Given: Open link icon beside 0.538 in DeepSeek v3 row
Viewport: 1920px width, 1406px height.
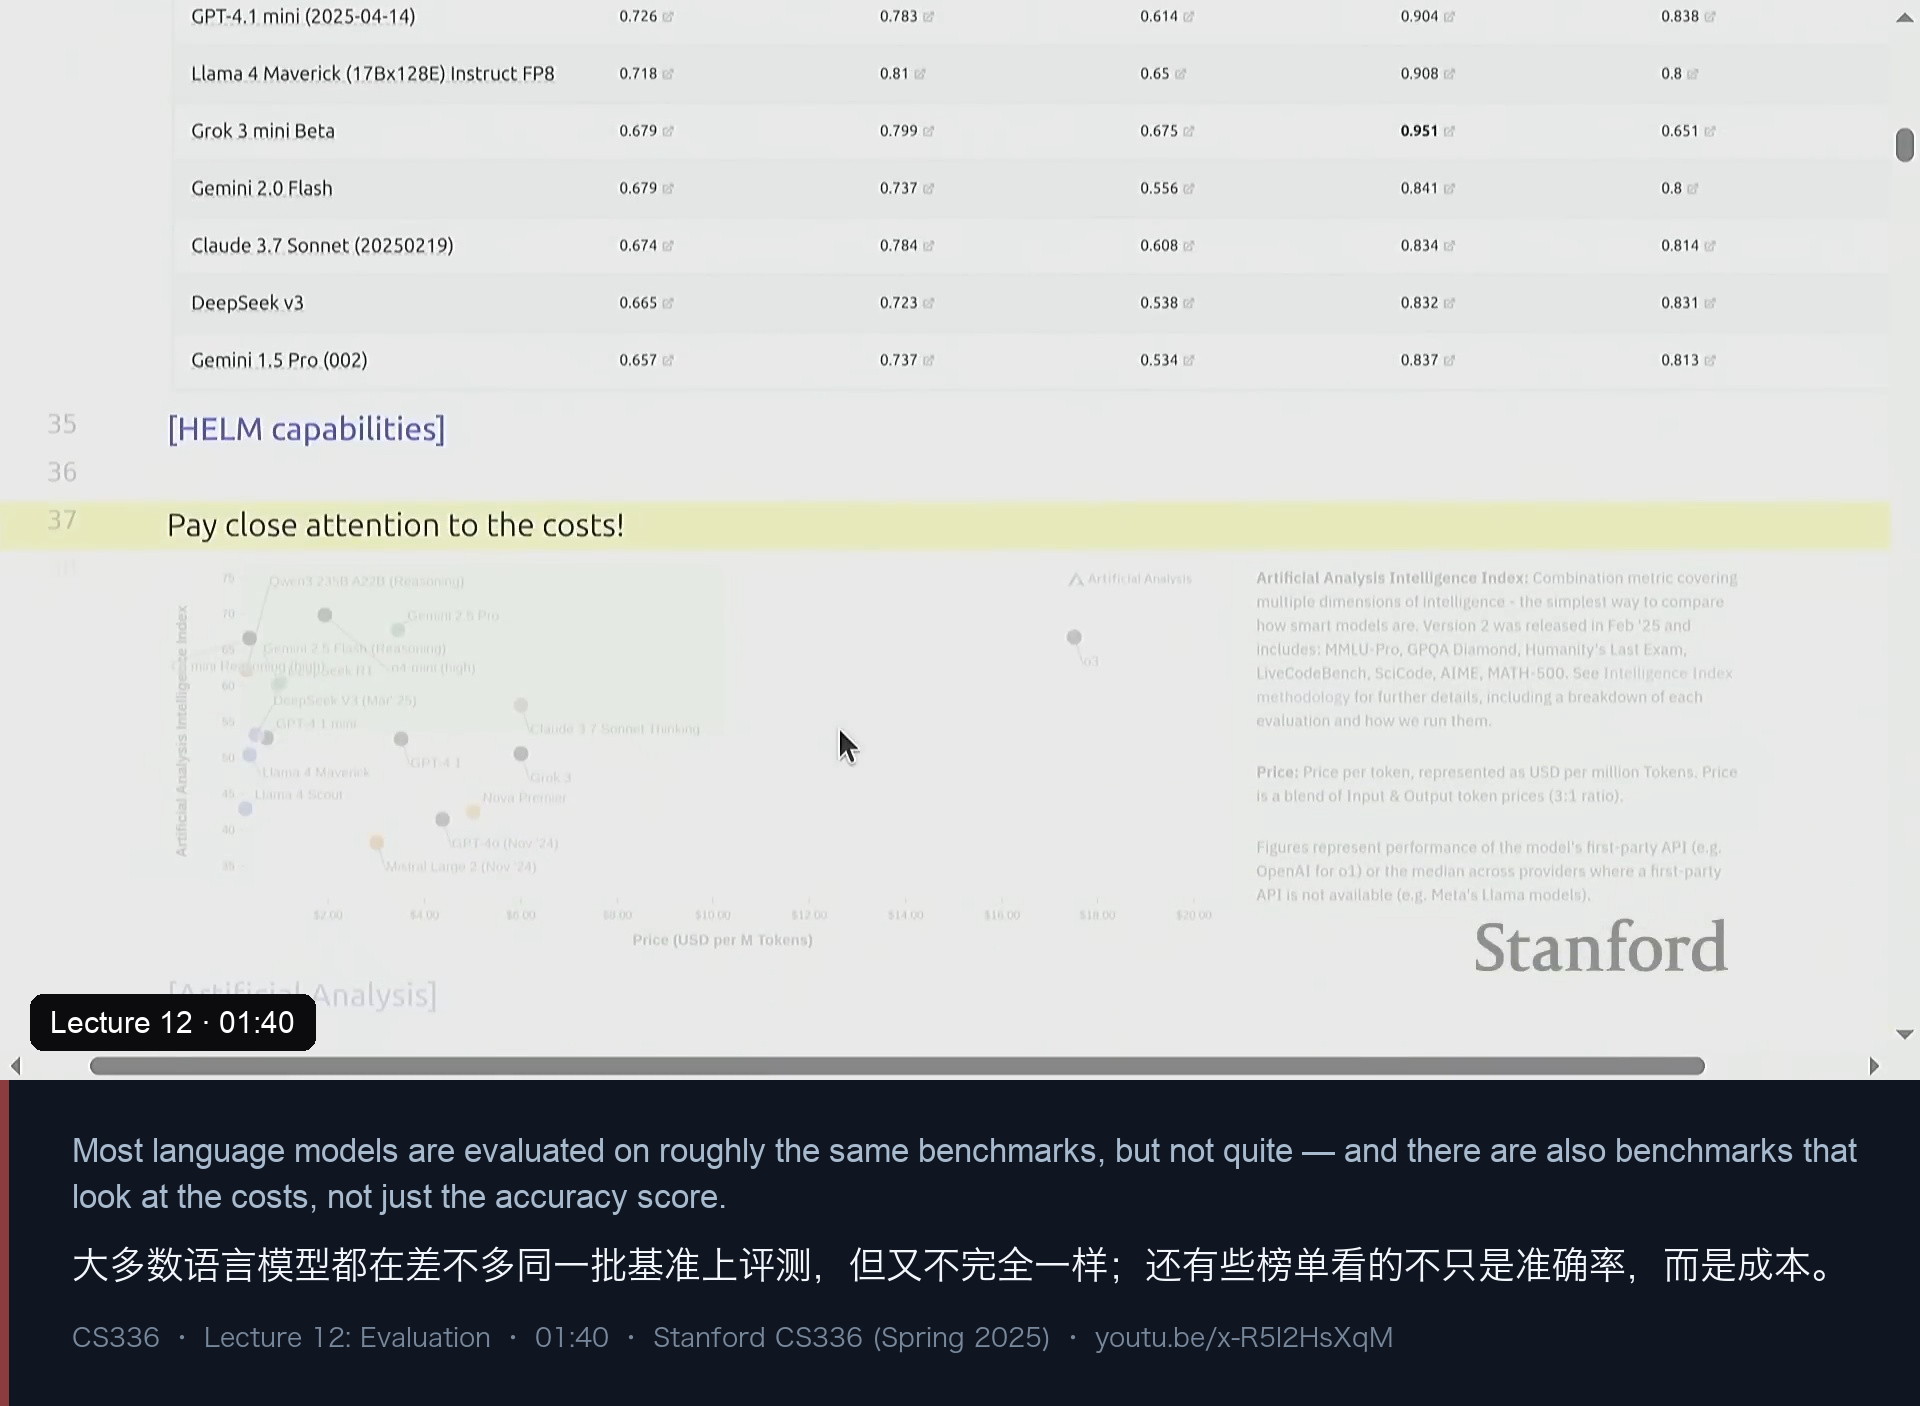Looking at the screenshot, I should click(1189, 303).
